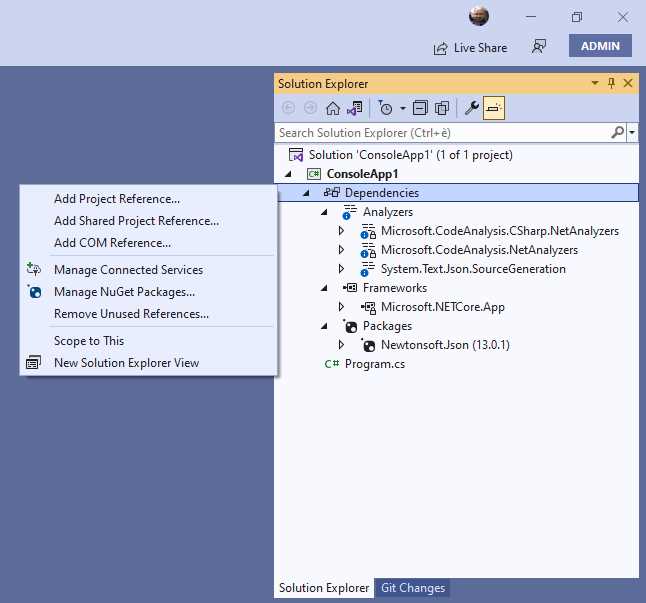This screenshot has height=603, width=646.
Task: Expand Microsoft.NETCore.App node
Action: tap(341, 306)
